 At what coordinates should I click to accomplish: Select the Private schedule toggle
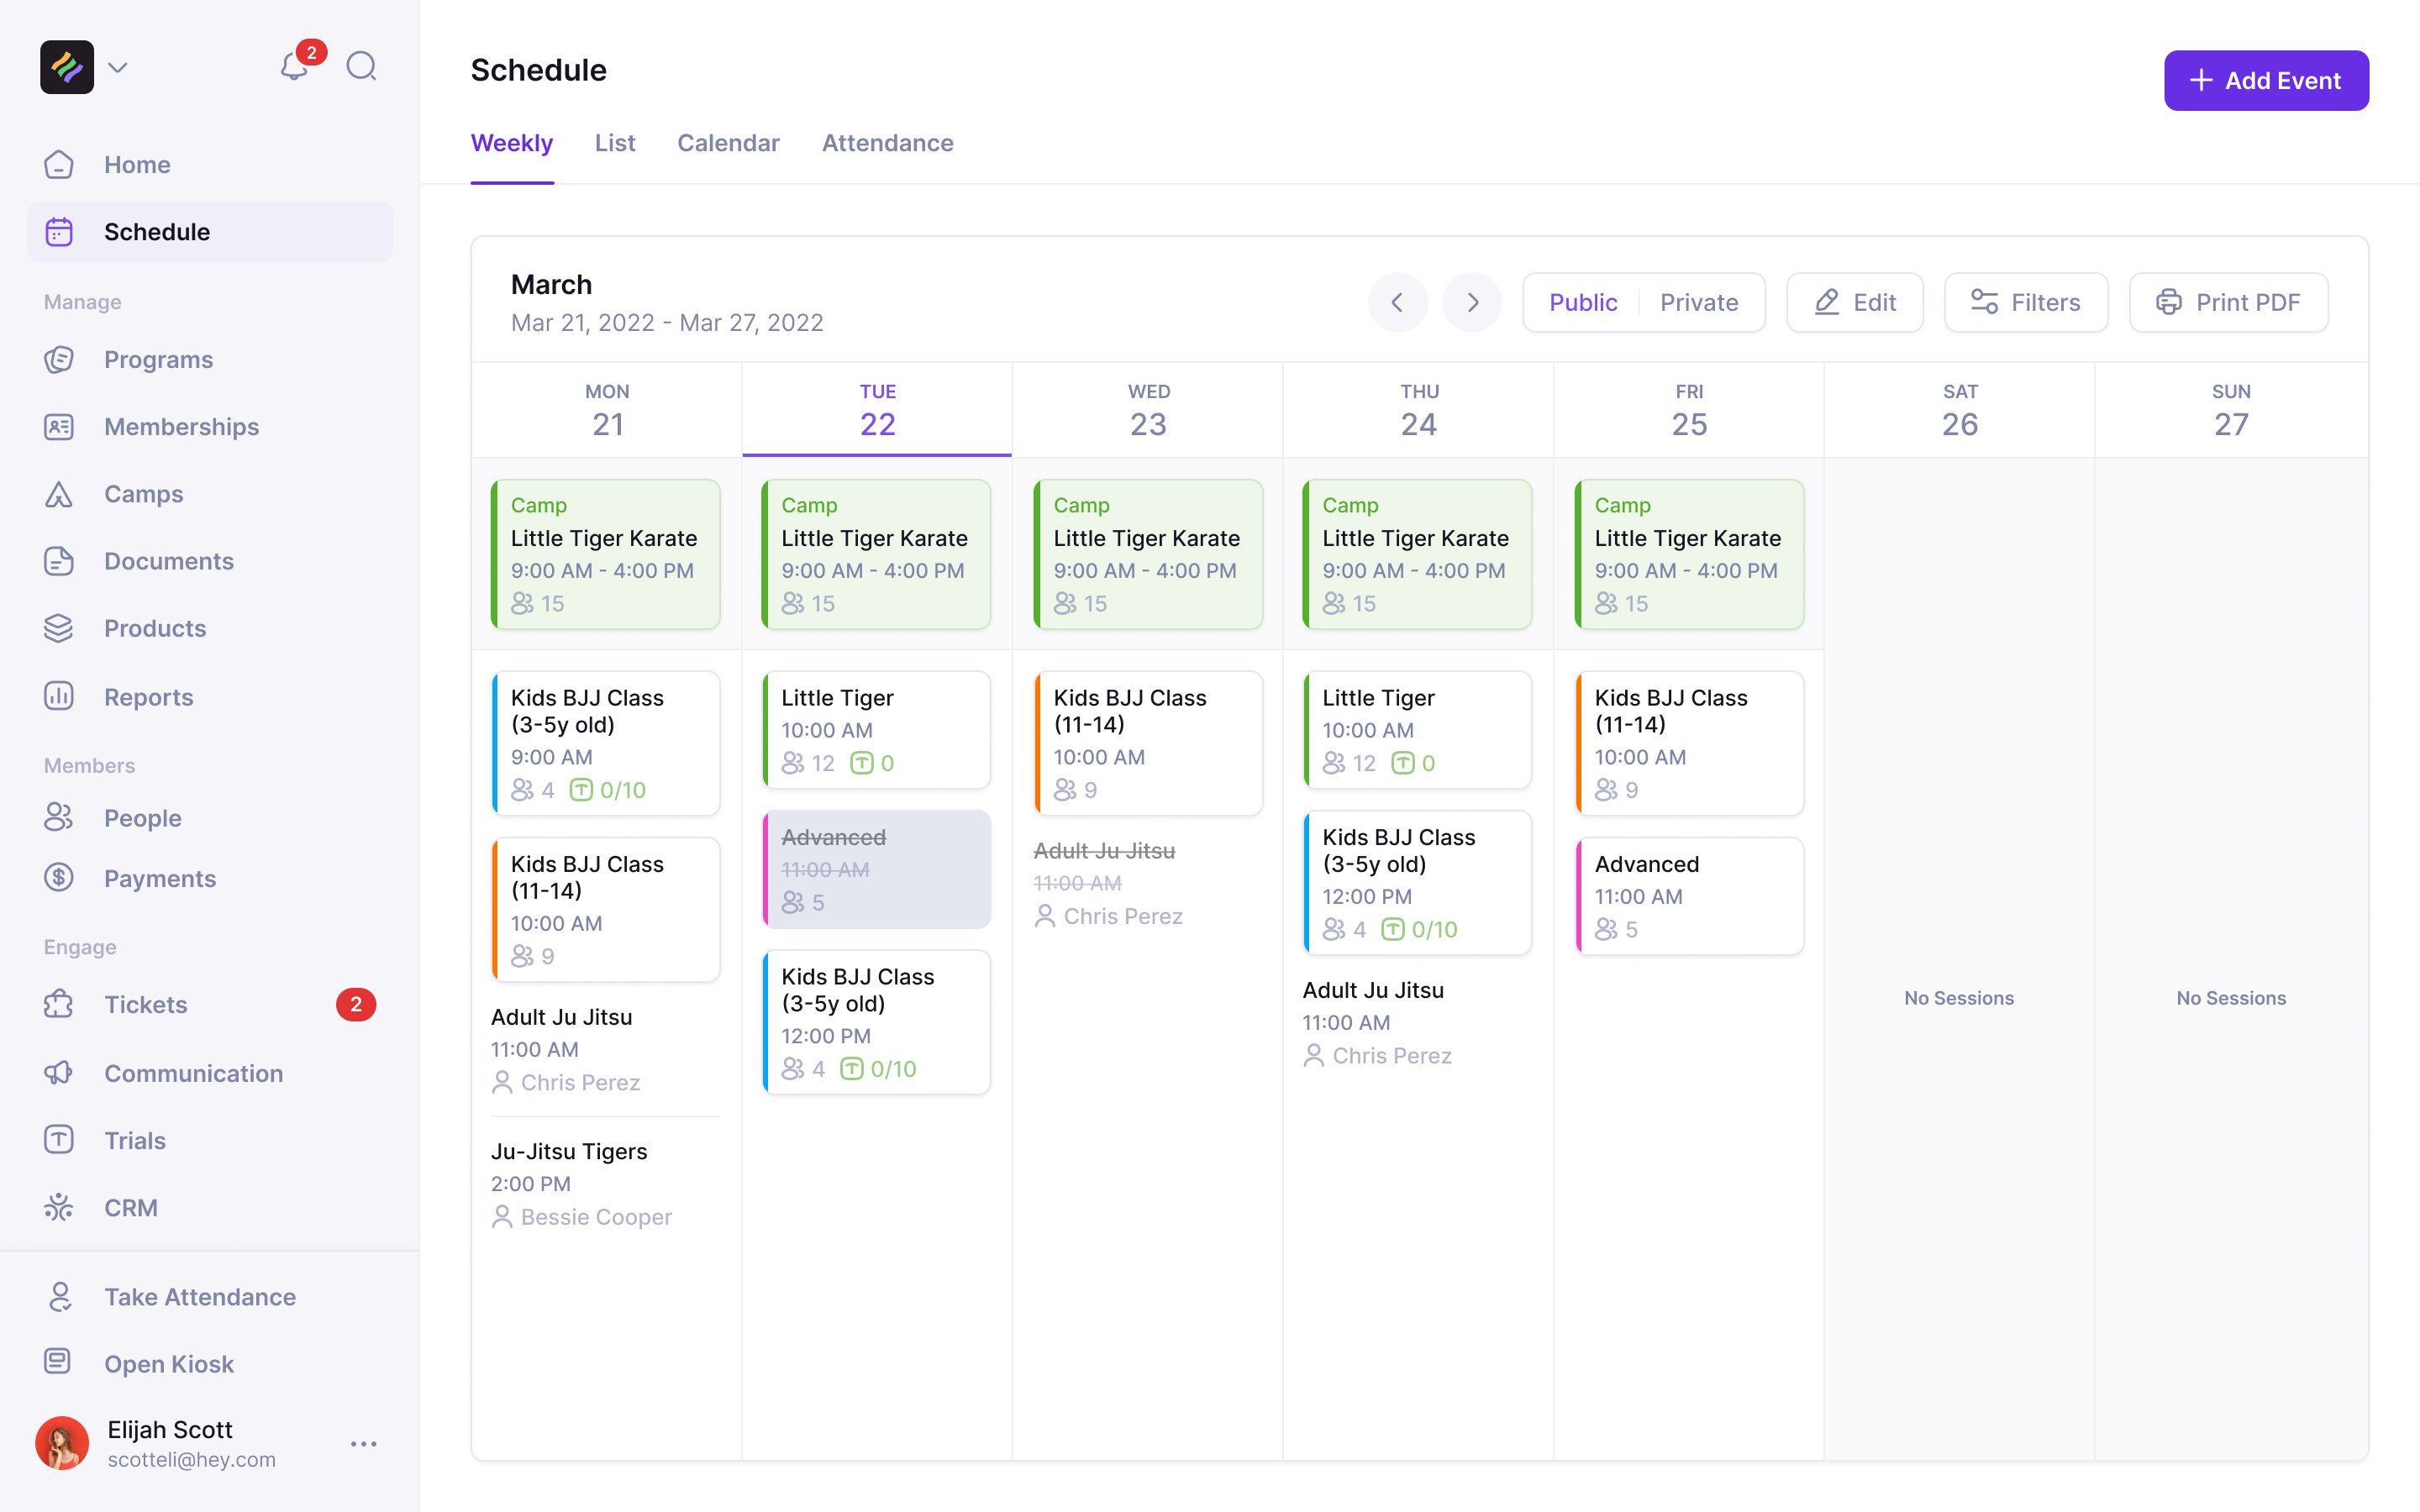[1699, 302]
